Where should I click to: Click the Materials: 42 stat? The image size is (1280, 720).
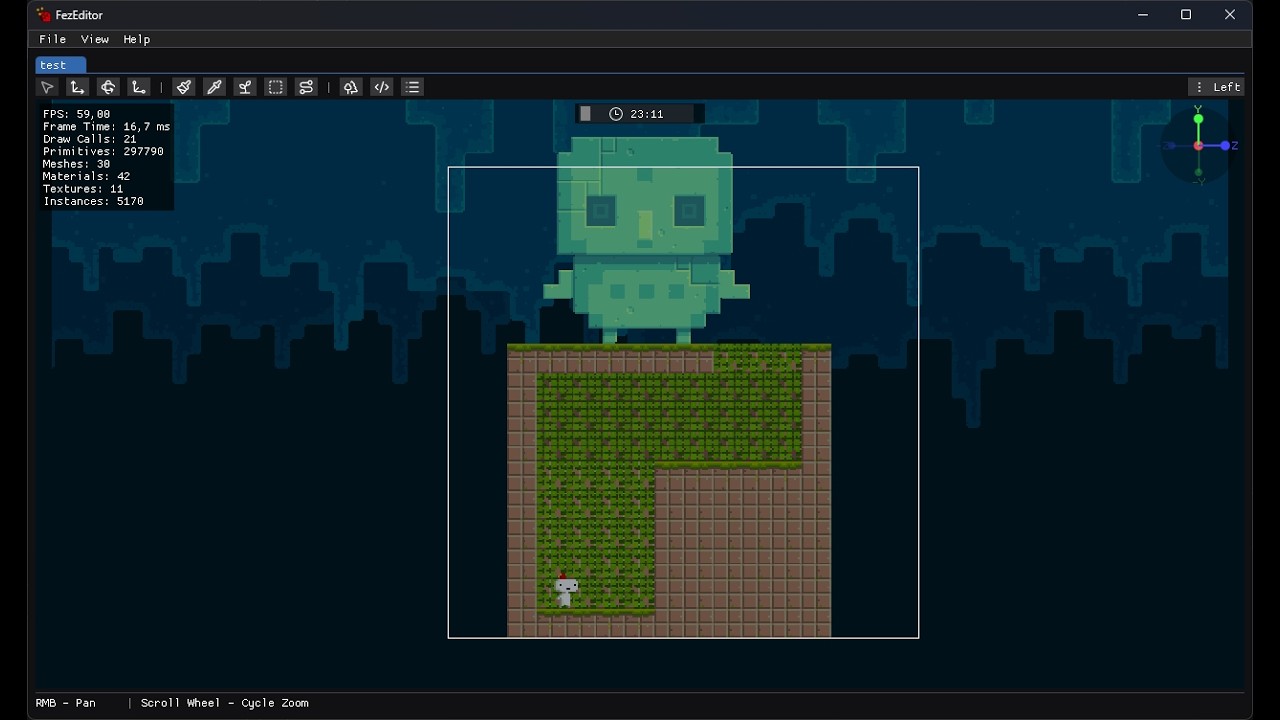[x=86, y=177]
